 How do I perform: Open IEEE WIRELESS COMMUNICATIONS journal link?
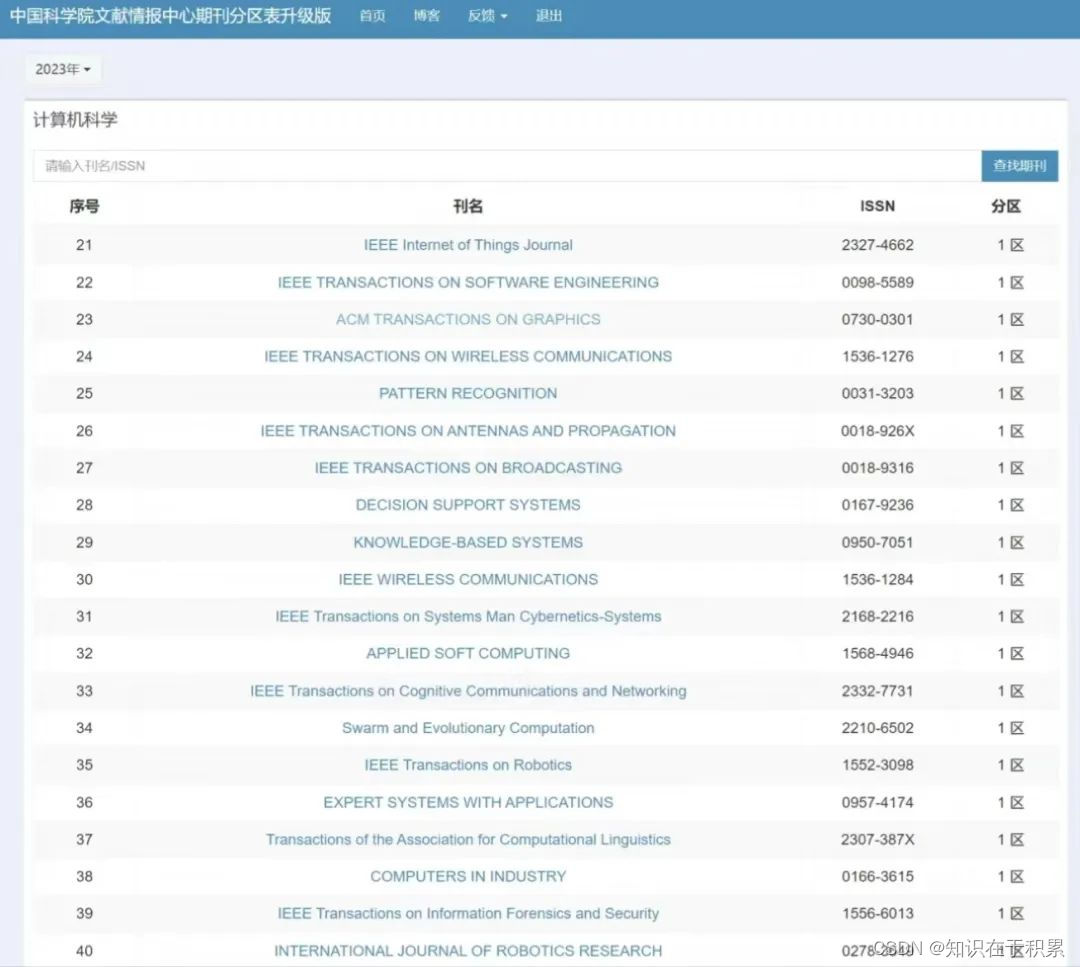tap(468, 580)
